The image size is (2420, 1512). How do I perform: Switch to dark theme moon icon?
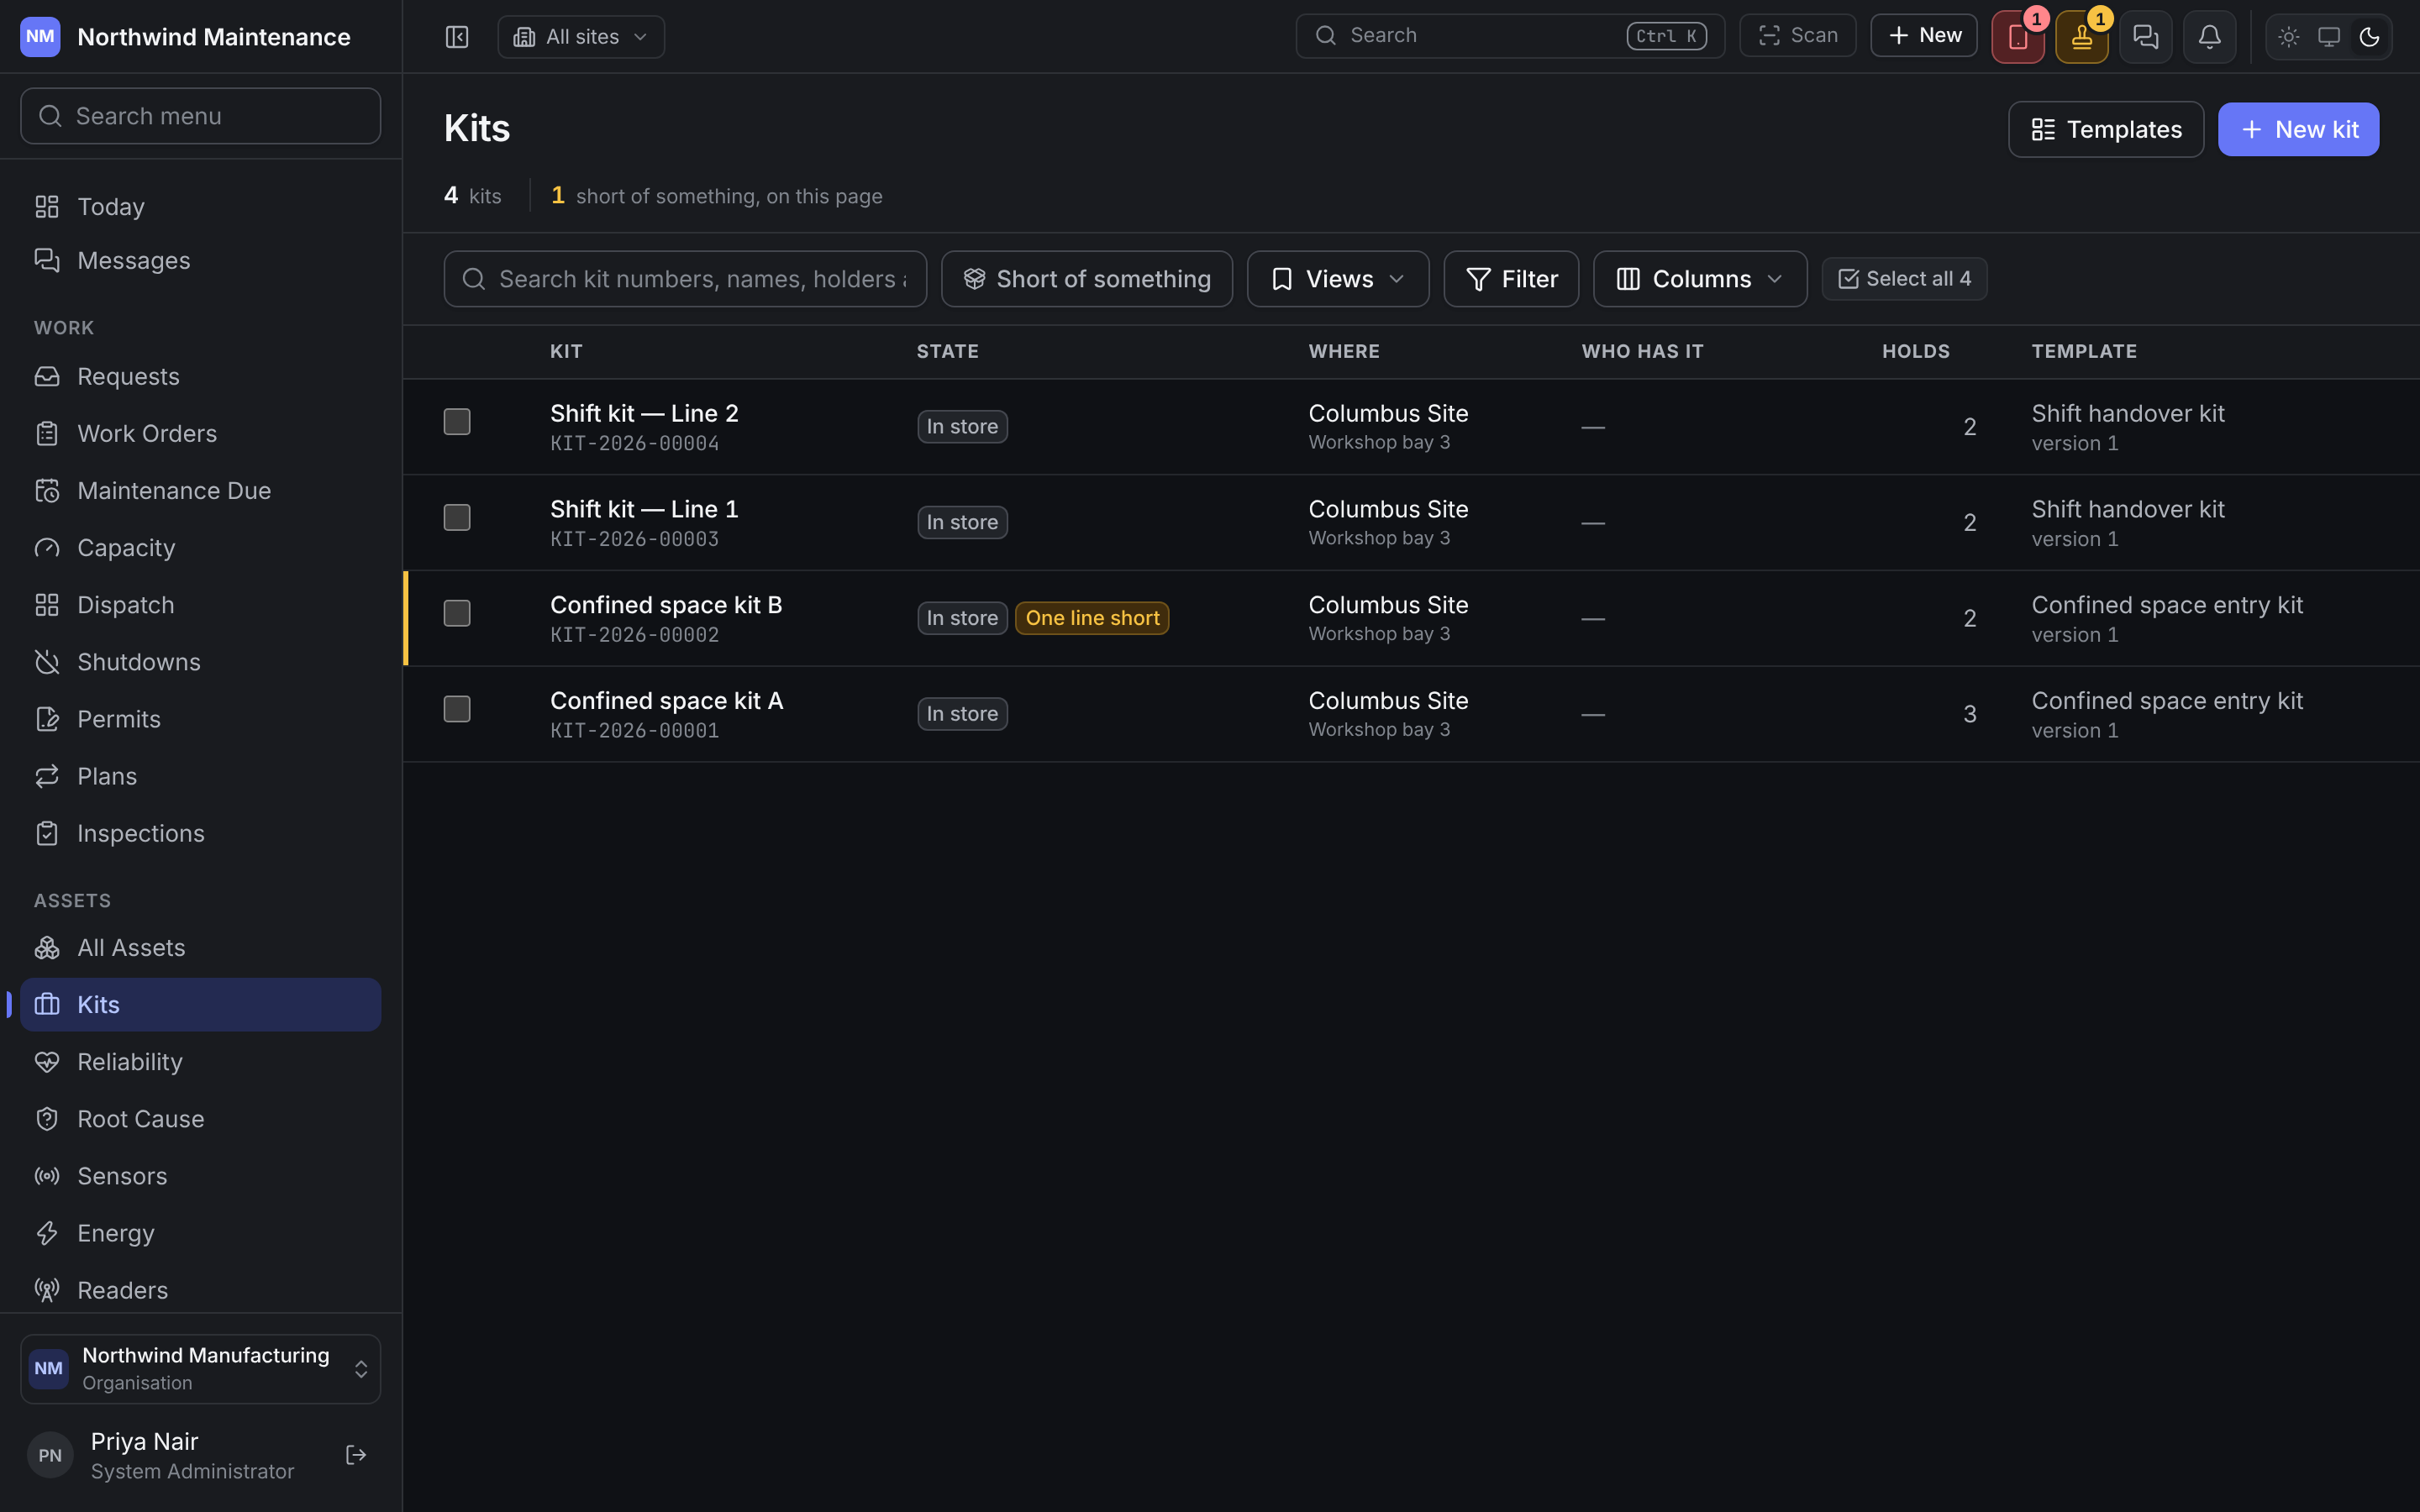click(x=2369, y=37)
